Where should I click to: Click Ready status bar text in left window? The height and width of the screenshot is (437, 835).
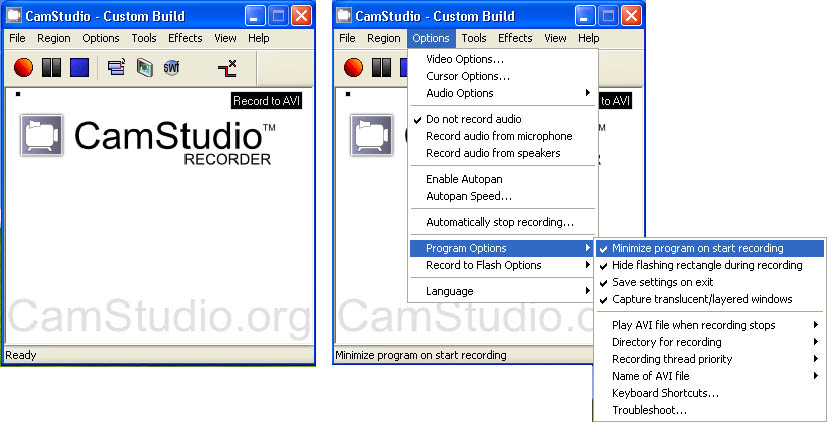point(21,355)
